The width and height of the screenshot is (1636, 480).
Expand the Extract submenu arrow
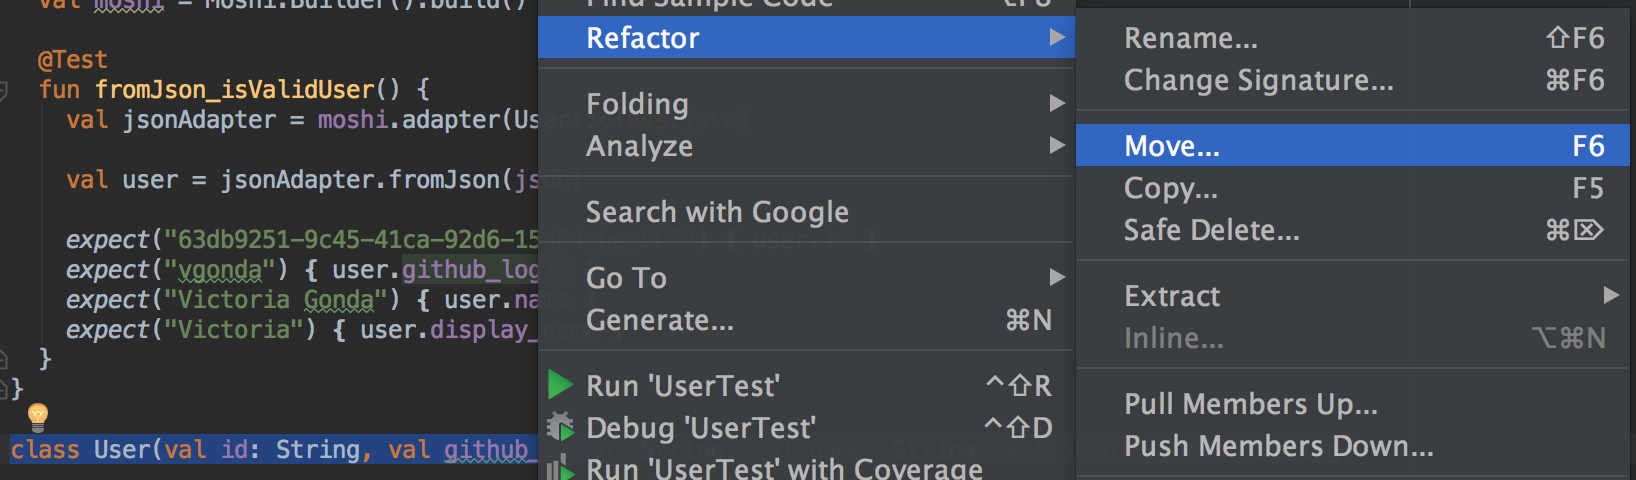(1611, 295)
